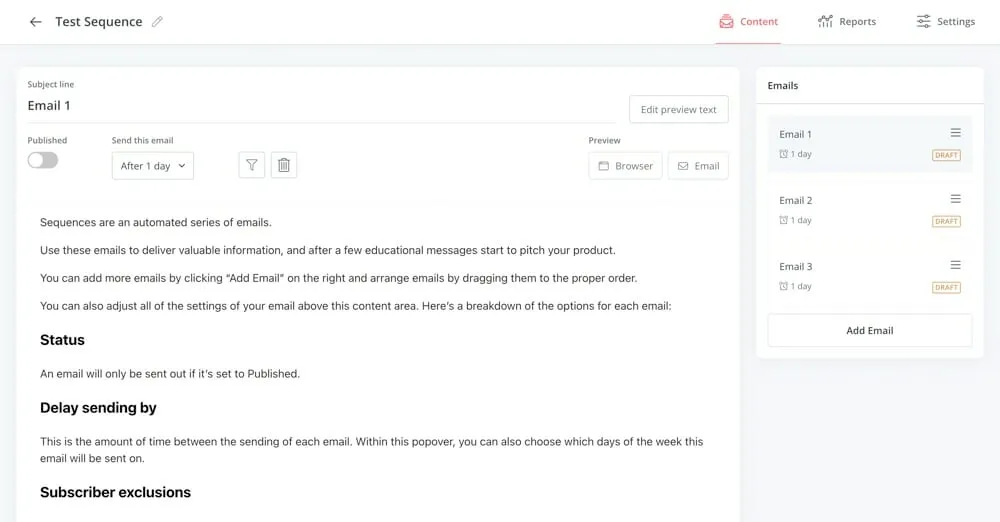Switch to the Reports tab
This screenshot has width=1000, height=522.
coord(846,22)
